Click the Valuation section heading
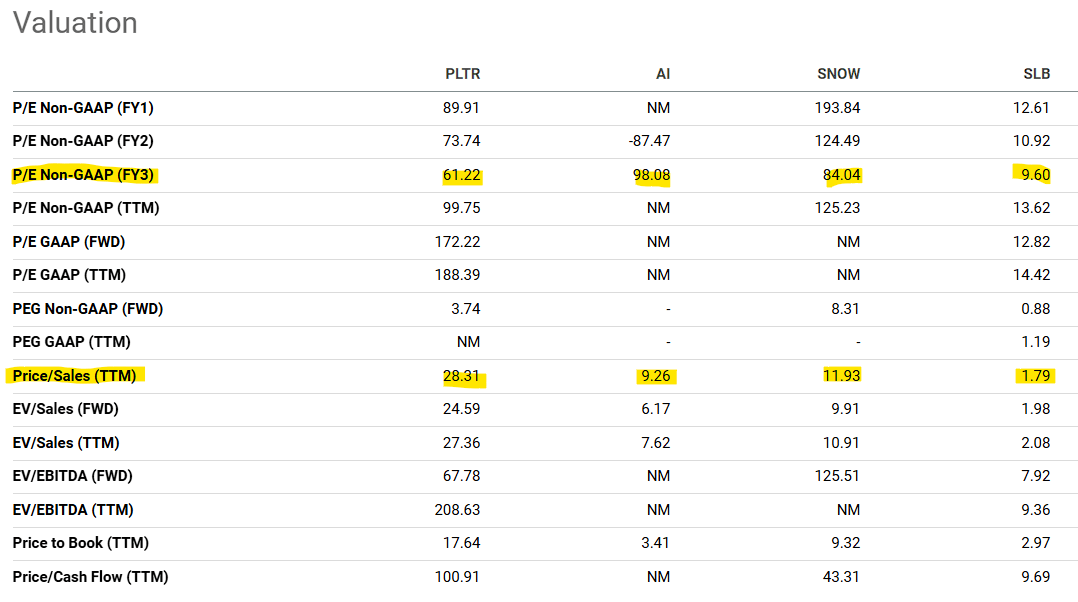1078x602 pixels. pyautogui.click(x=75, y=22)
